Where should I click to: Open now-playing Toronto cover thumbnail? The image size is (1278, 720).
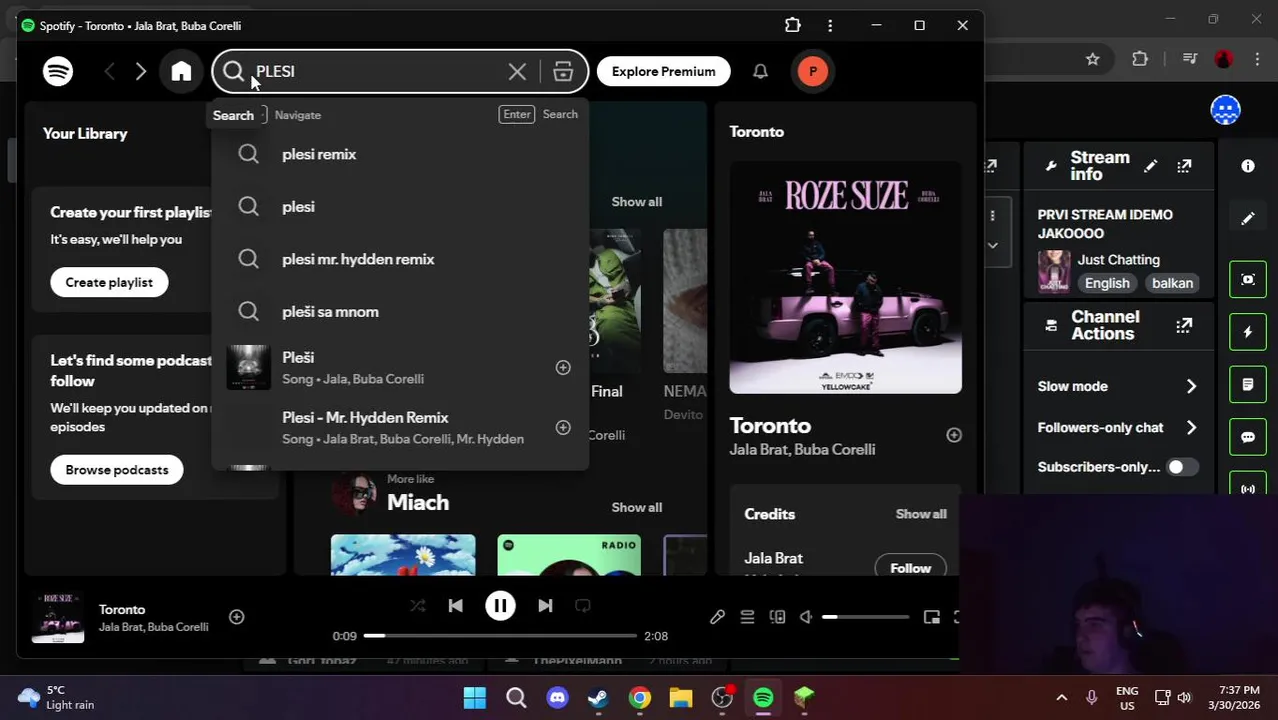point(57,617)
